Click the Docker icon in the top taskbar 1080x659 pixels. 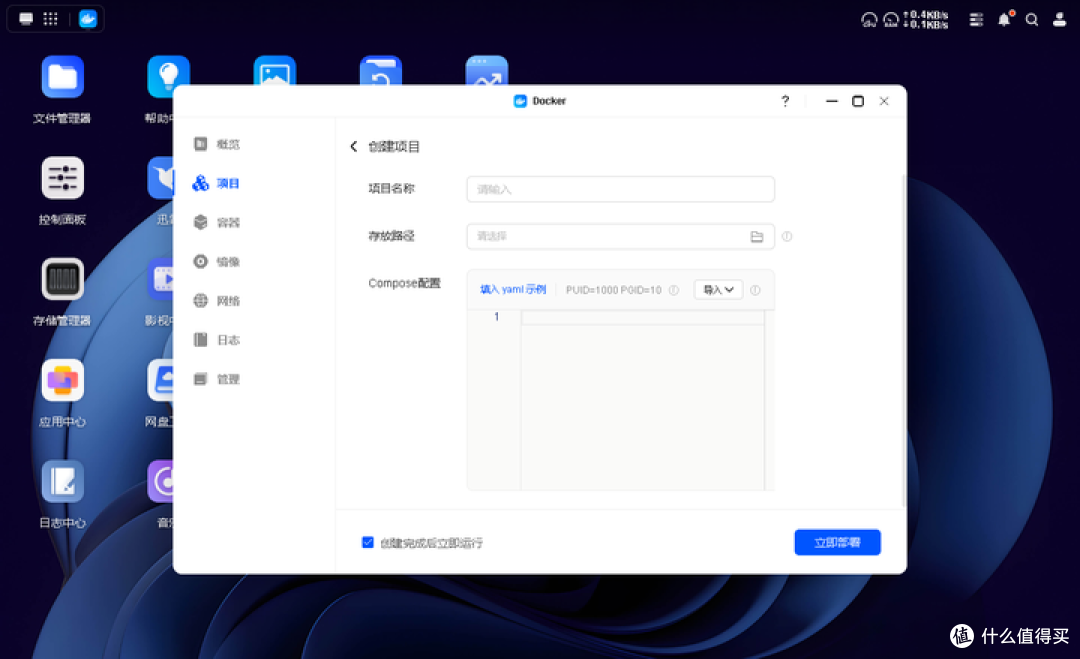click(87, 19)
